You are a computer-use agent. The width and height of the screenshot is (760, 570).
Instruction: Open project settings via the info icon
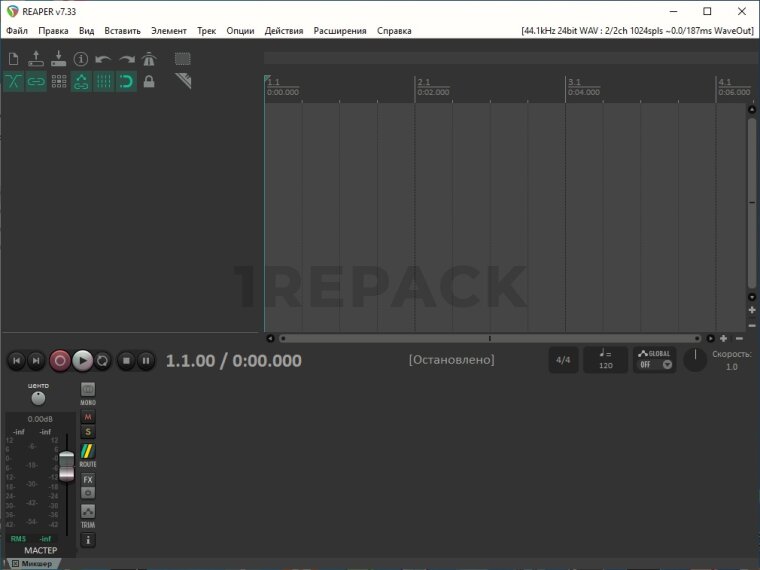81,59
